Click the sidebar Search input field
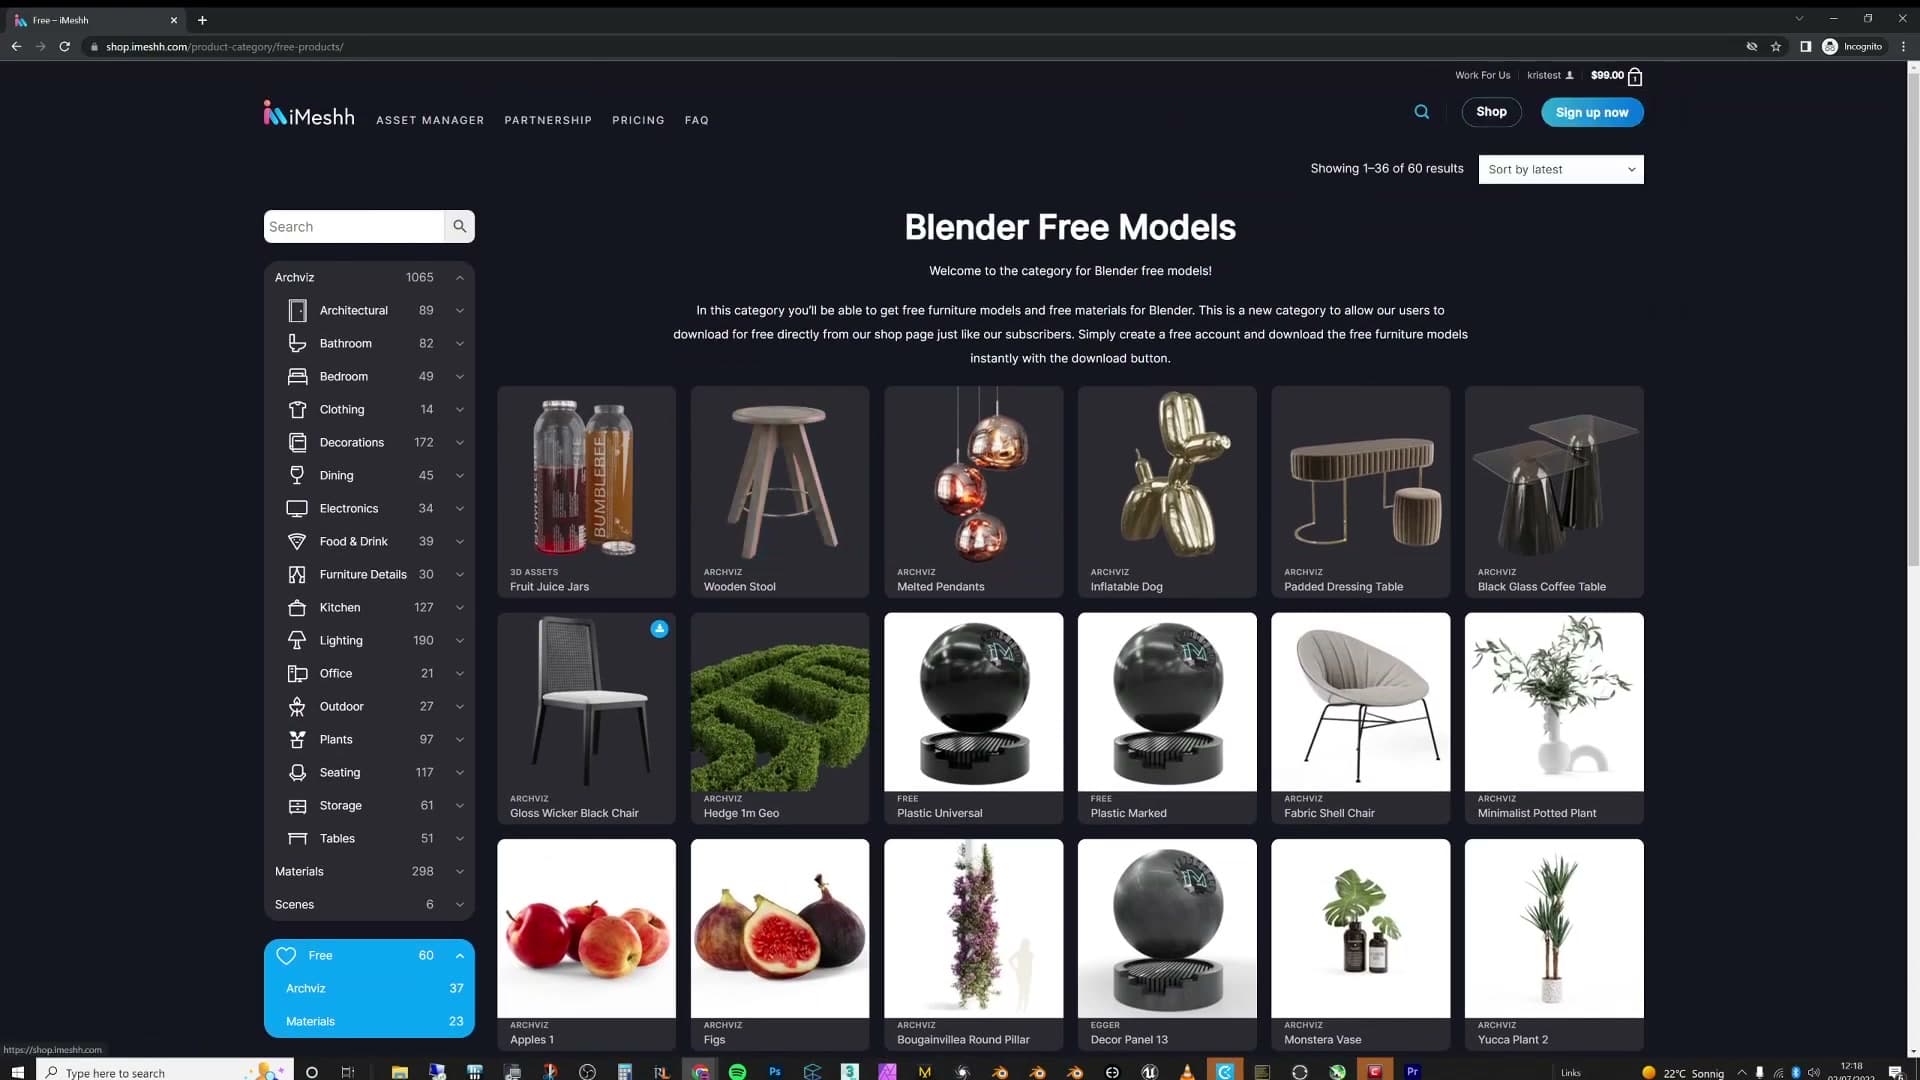1920x1080 pixels. point(354,226)
